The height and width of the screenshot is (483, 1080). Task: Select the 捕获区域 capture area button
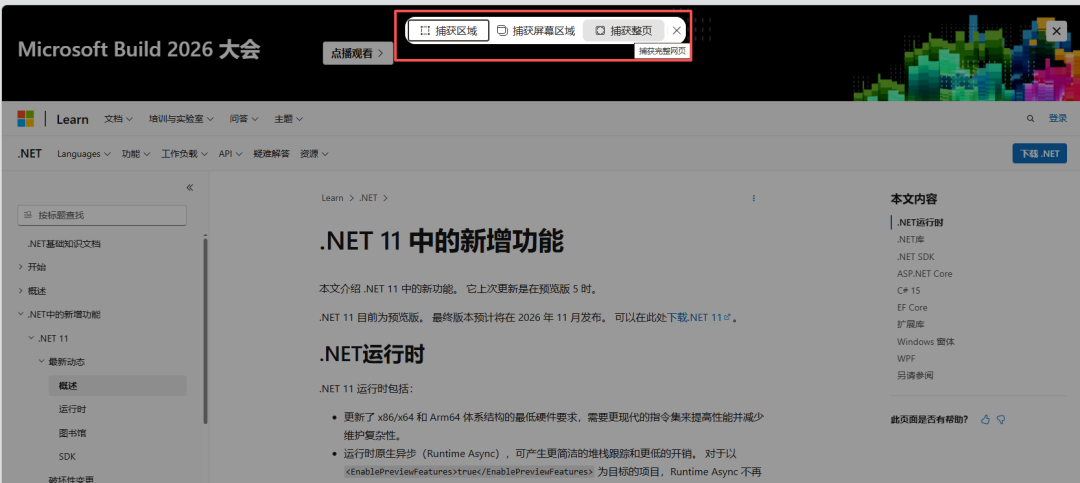click(448, 30)
